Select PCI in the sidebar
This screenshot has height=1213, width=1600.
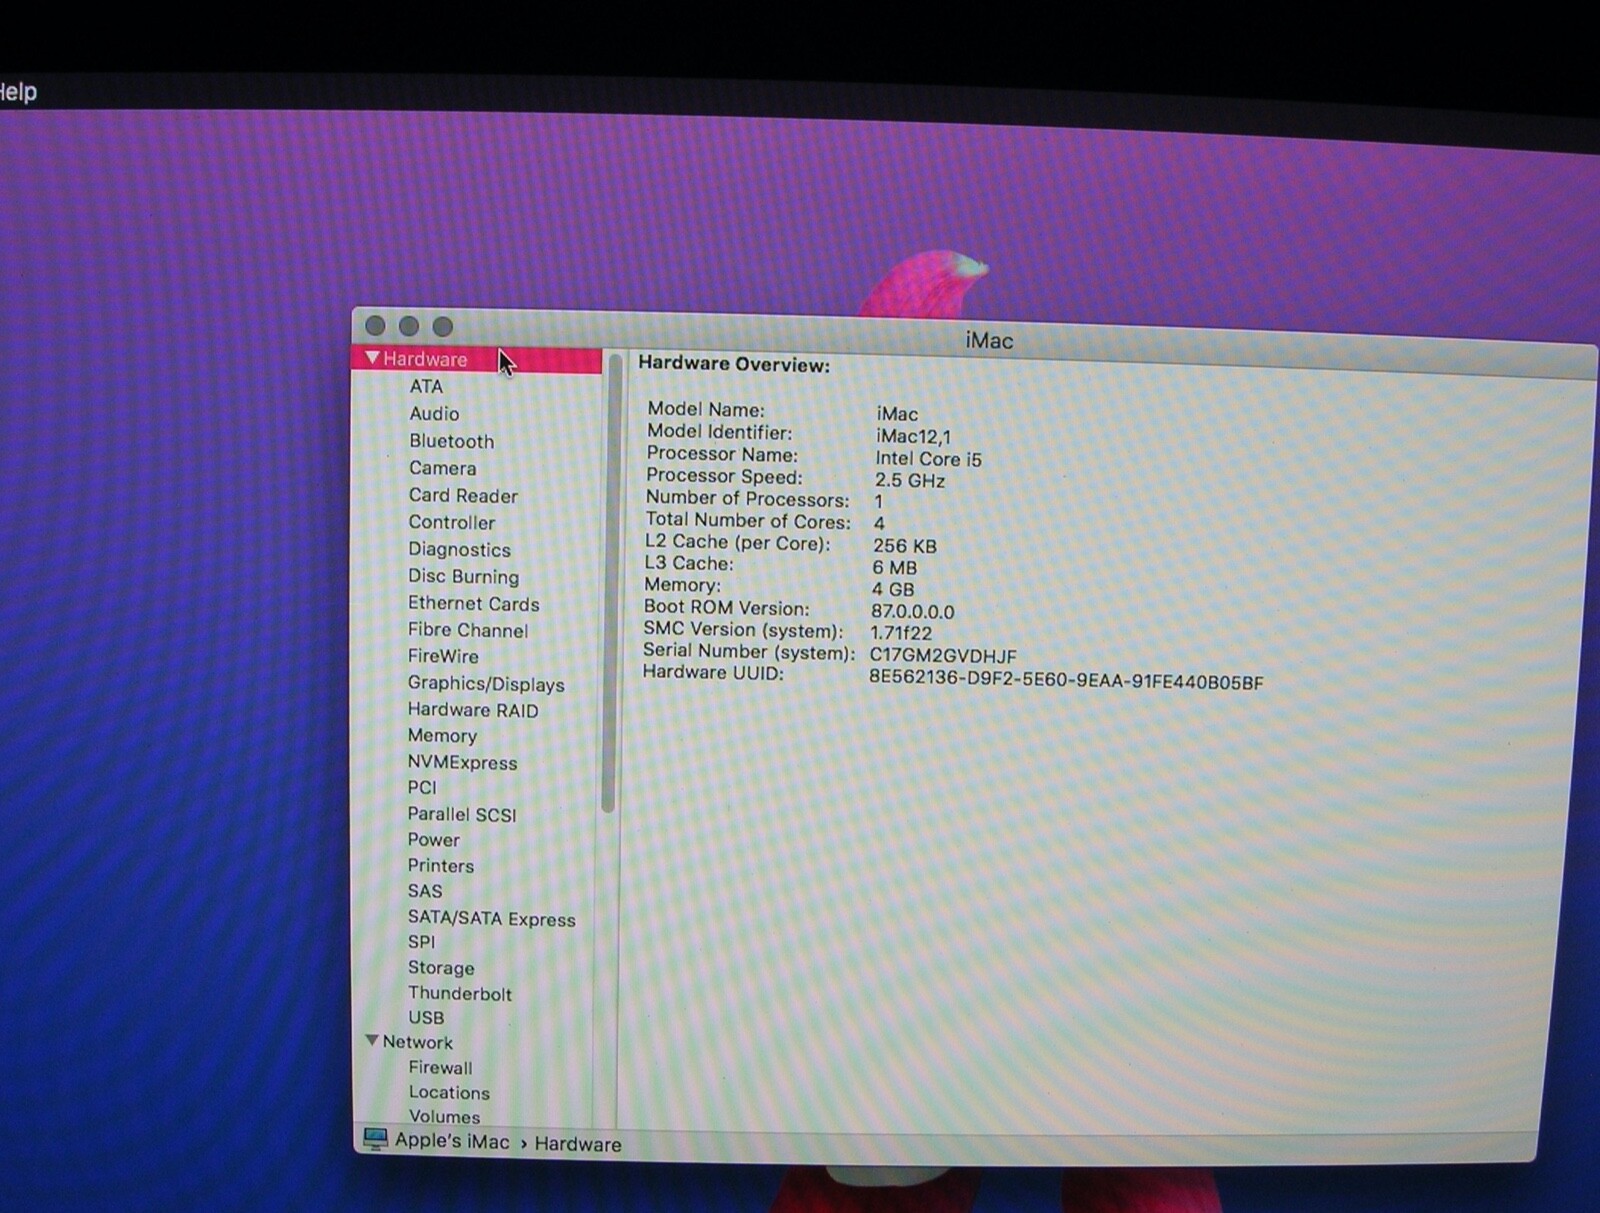click(x=422, y=788)
